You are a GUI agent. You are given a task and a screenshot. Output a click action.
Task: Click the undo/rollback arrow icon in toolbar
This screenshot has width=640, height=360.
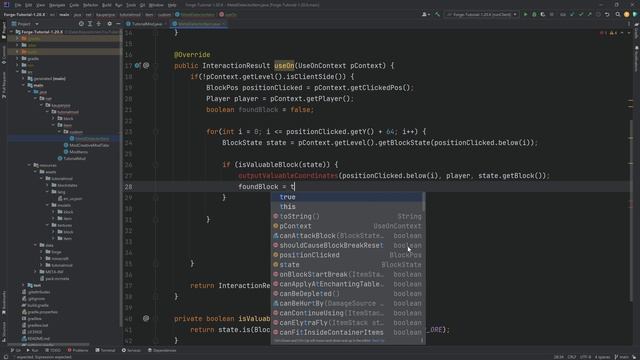click(x=607, y=14)
